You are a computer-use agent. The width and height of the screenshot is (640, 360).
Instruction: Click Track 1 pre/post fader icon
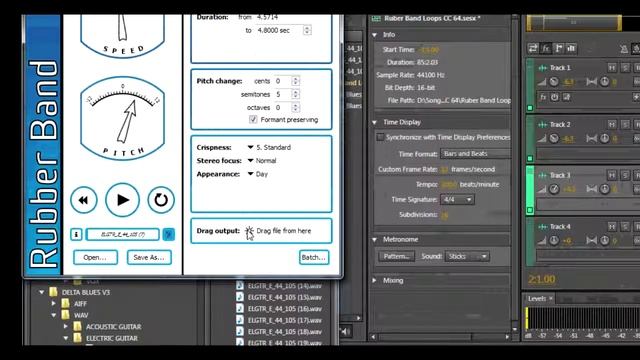[567, 98]
